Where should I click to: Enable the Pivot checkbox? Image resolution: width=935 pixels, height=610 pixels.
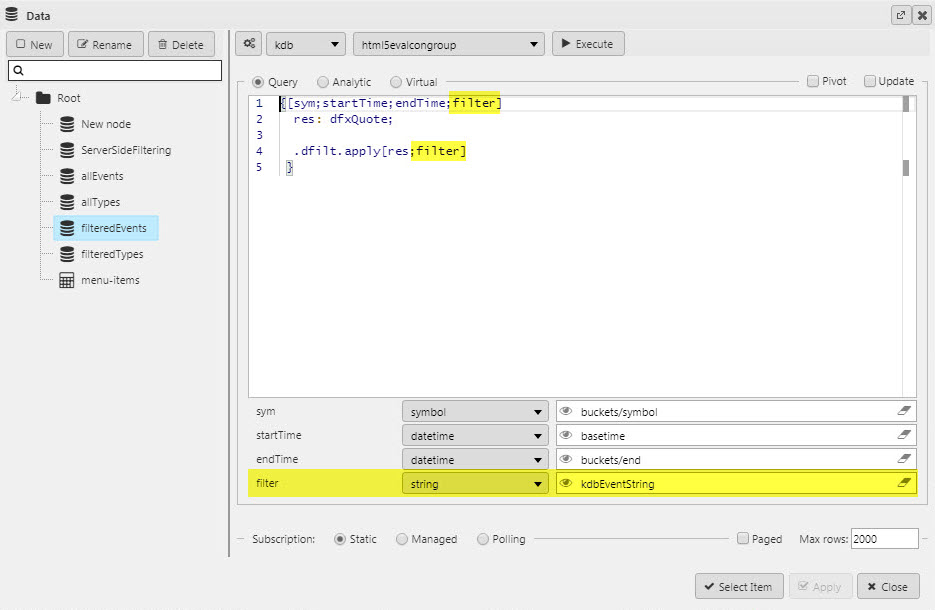[x=813, y=81]
